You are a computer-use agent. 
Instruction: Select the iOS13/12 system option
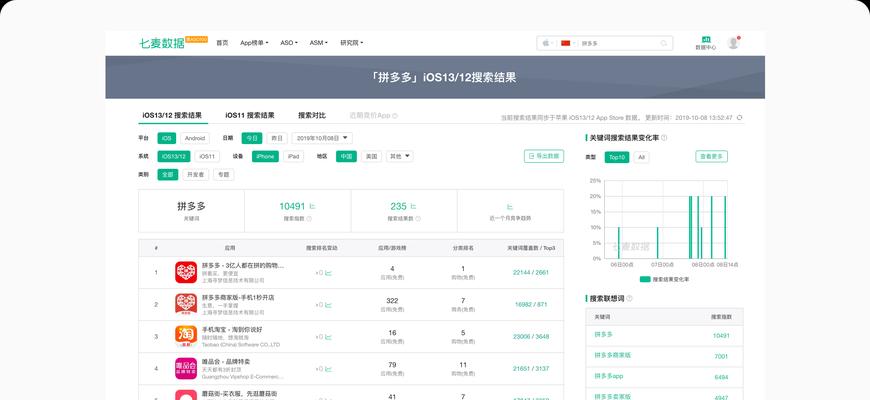pyautogui.click(x=174, y=156)
